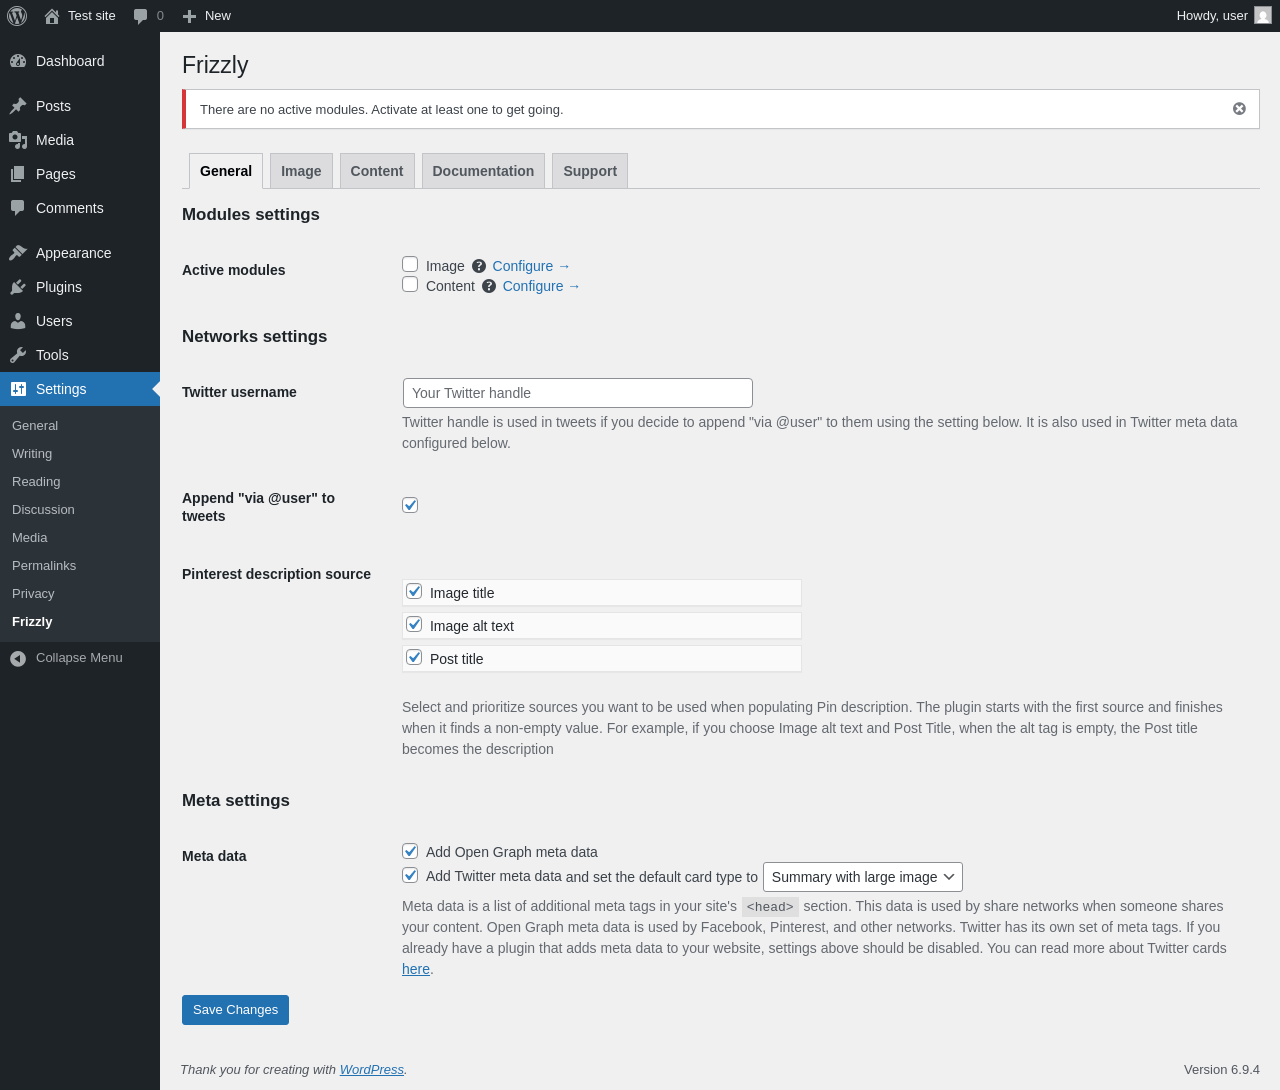Open the Documentation tab

[483, 171]
